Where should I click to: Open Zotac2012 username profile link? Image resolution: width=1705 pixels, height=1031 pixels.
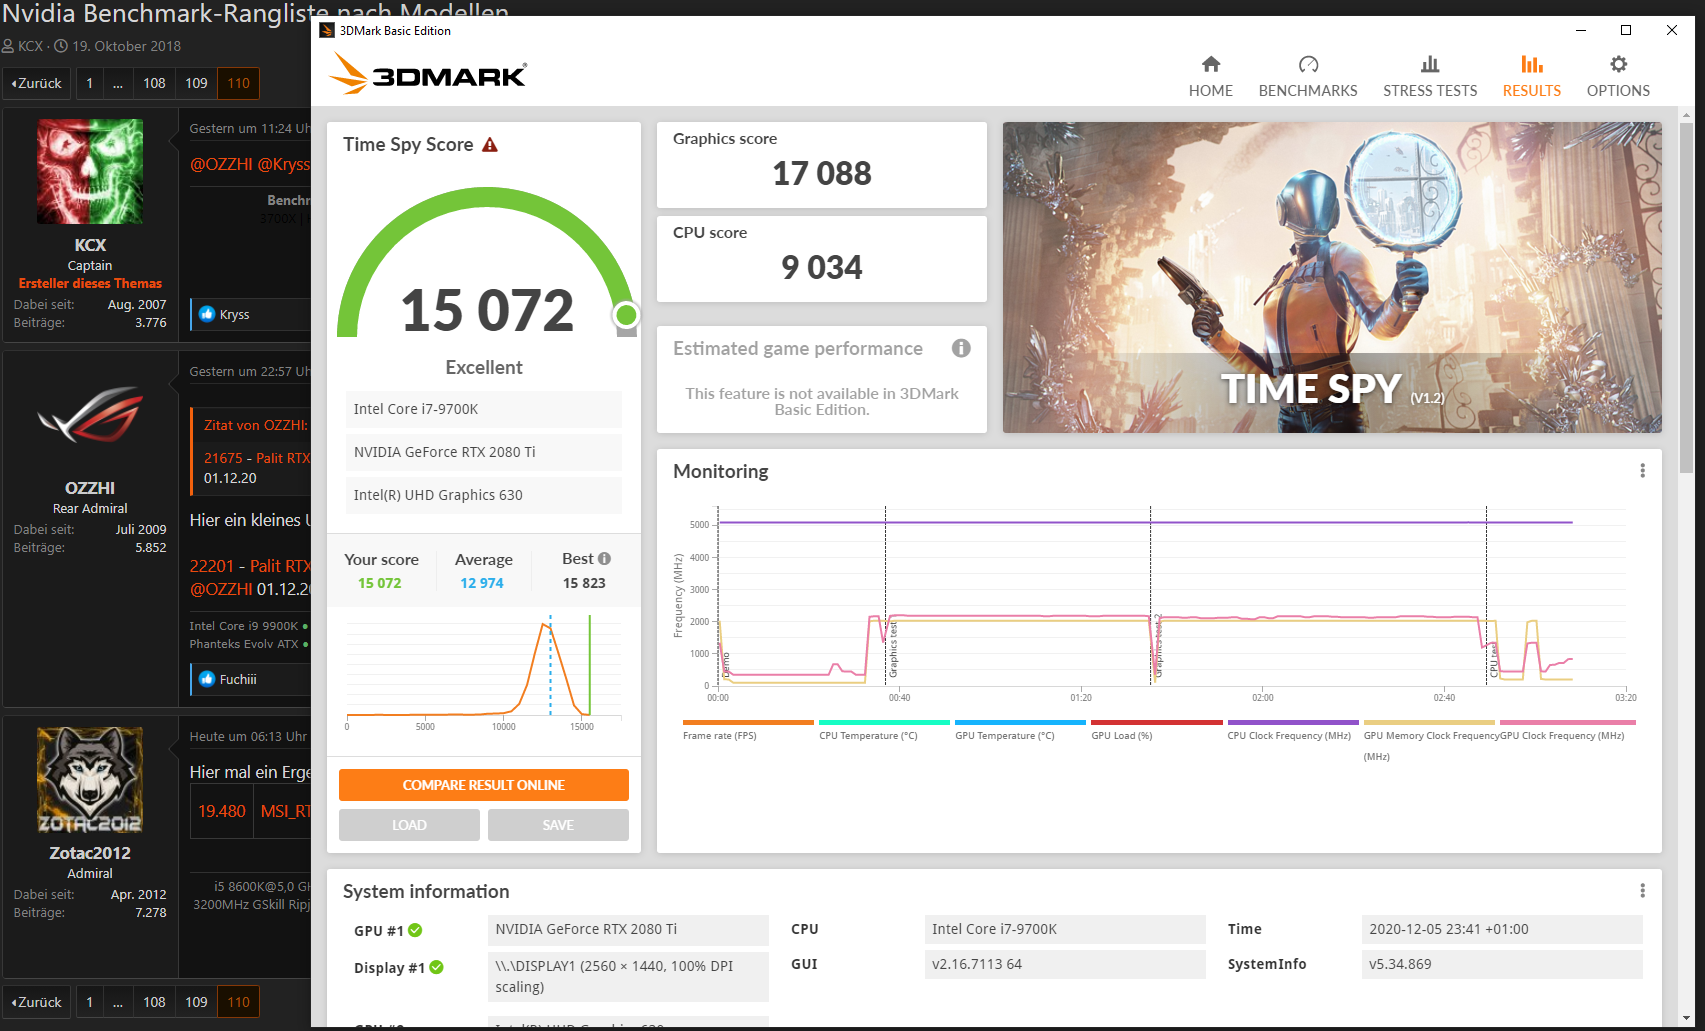click(x=90, y=853)
